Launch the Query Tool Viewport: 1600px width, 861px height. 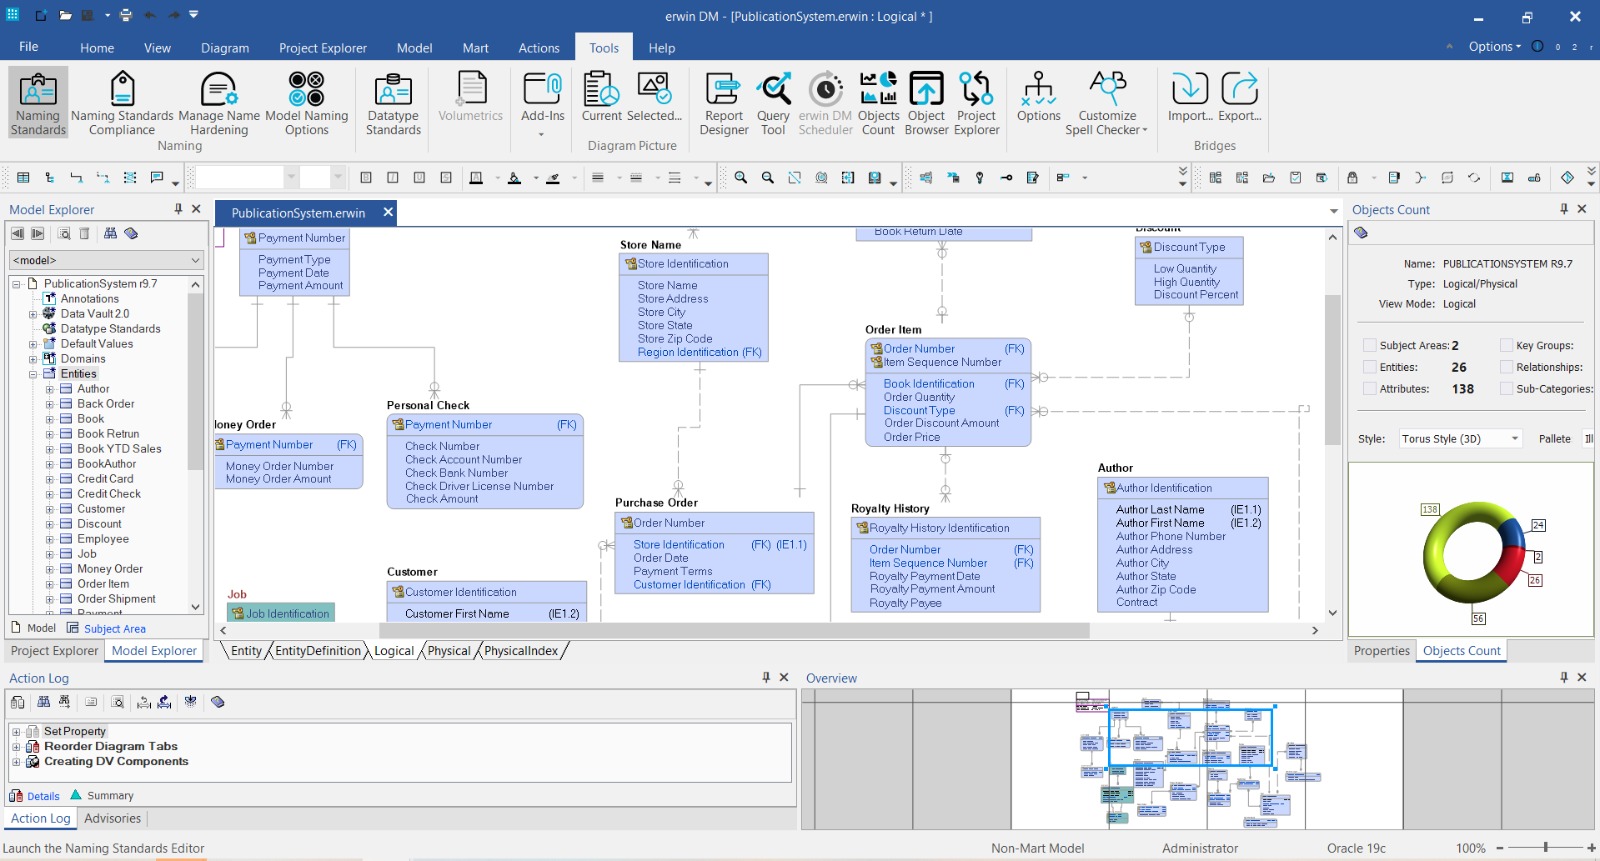(x=773, y=103)
